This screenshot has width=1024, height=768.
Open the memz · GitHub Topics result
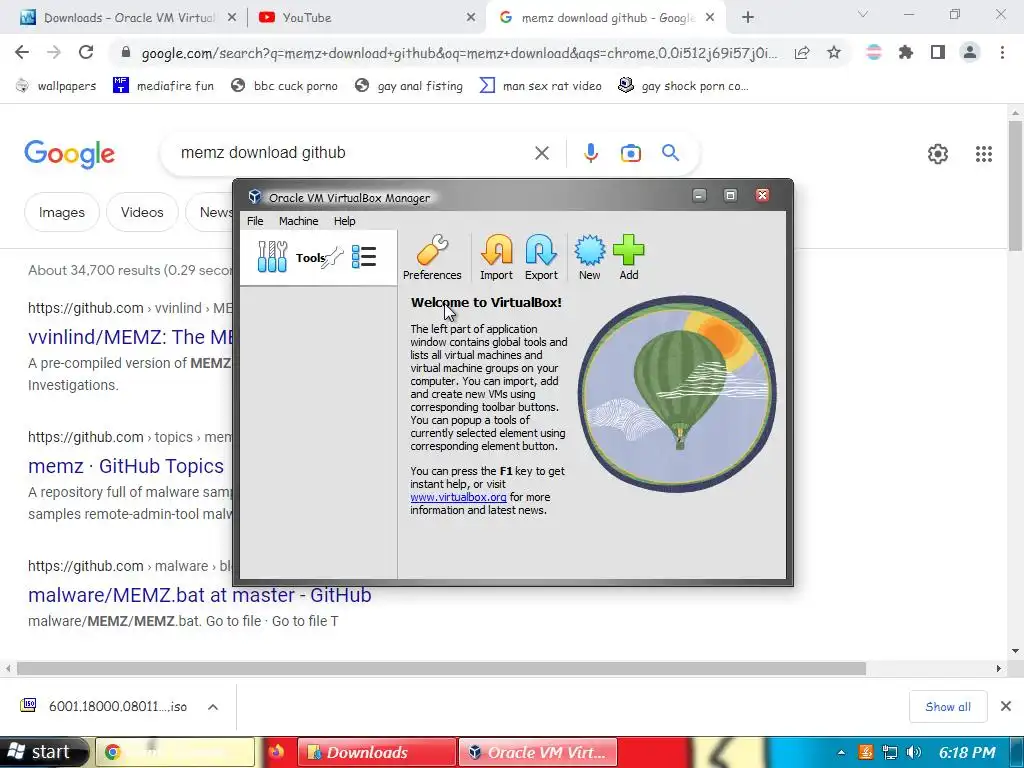[126, 466]
